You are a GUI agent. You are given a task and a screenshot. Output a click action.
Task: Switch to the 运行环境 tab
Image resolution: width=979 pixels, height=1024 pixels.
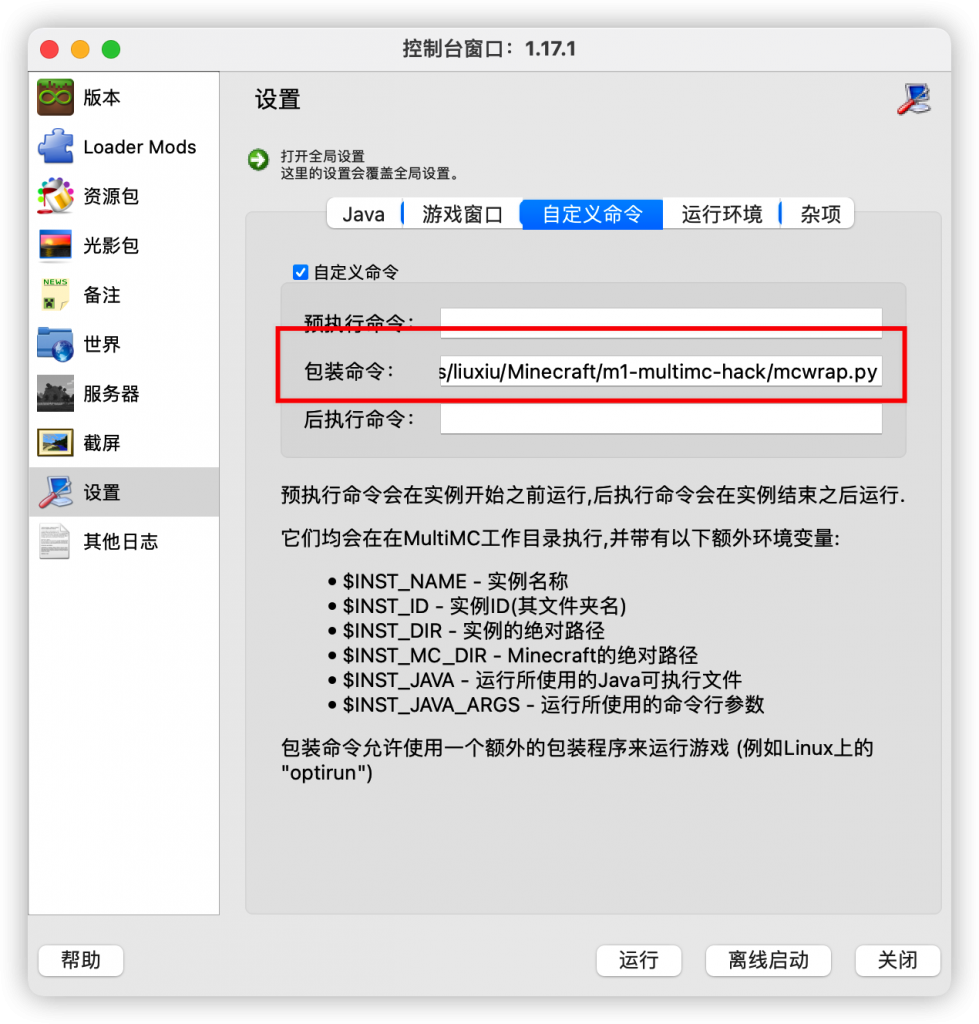(x=721, y=214)
